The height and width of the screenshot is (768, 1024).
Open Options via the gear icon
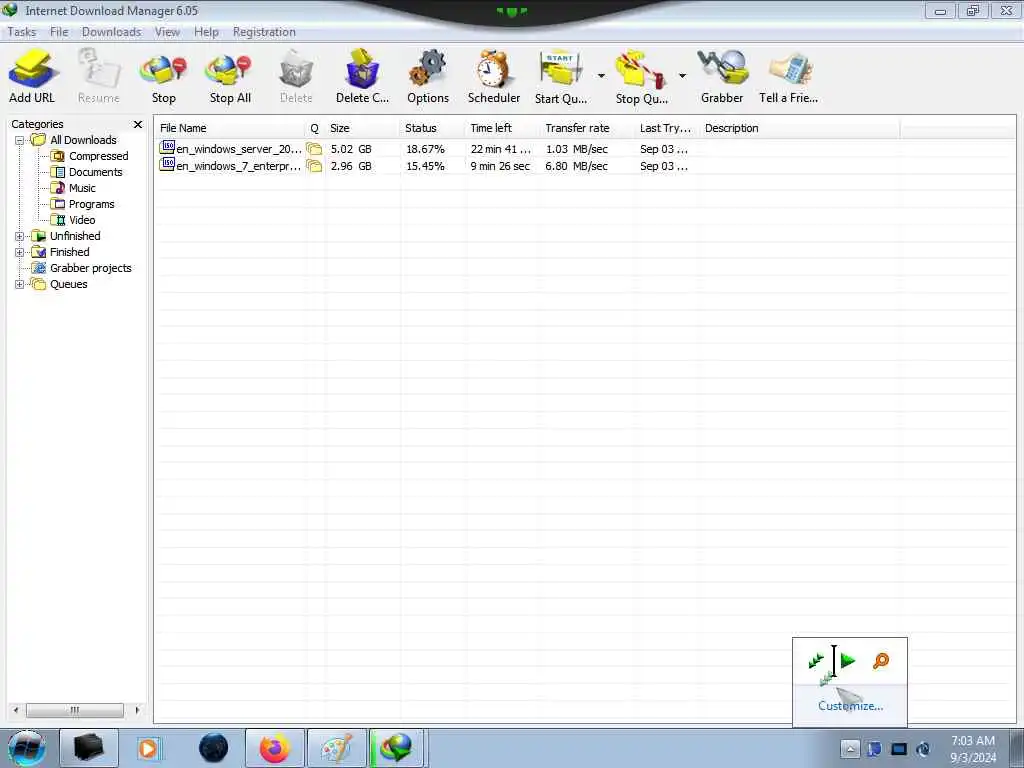pos(428,69)
